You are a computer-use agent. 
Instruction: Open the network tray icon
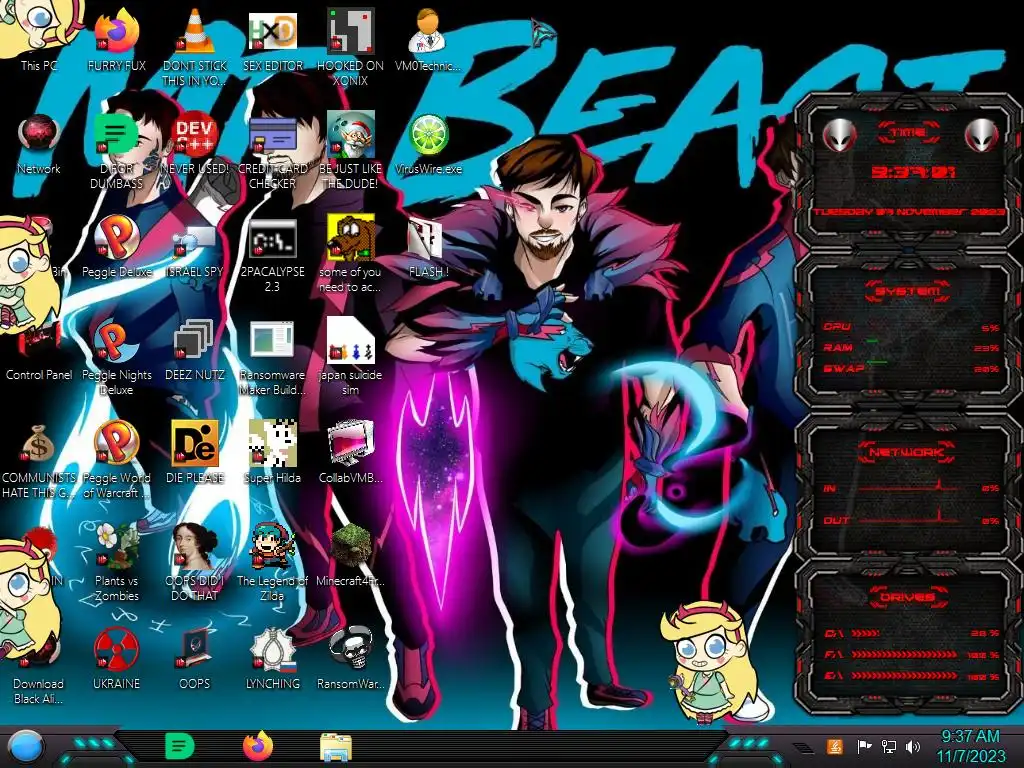click(x=889, y=747)
